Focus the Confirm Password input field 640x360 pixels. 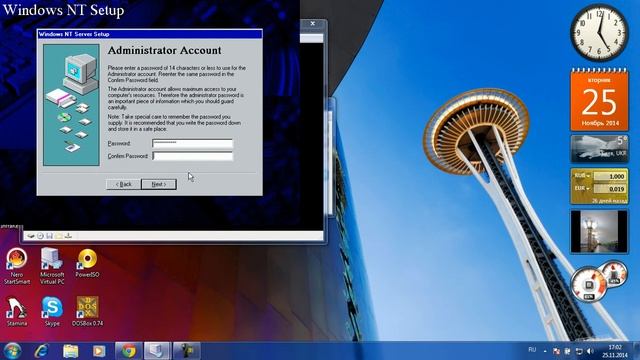[192, 156]
